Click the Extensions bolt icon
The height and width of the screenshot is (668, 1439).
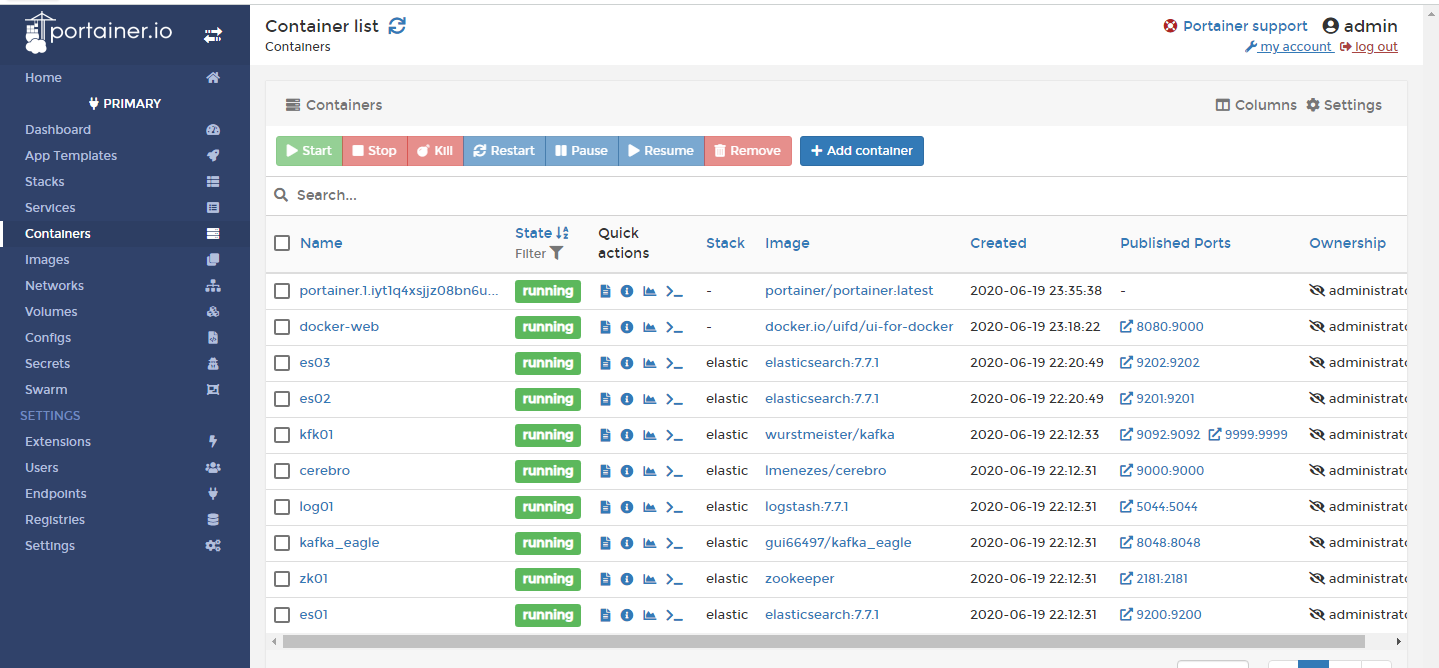213,442
